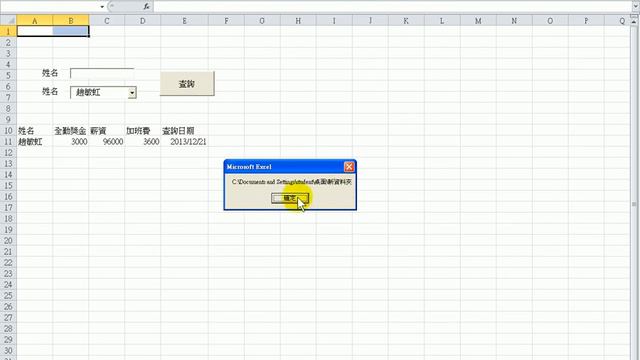
Task: Click cell D10 header 加班費
Action: (142, 131)
